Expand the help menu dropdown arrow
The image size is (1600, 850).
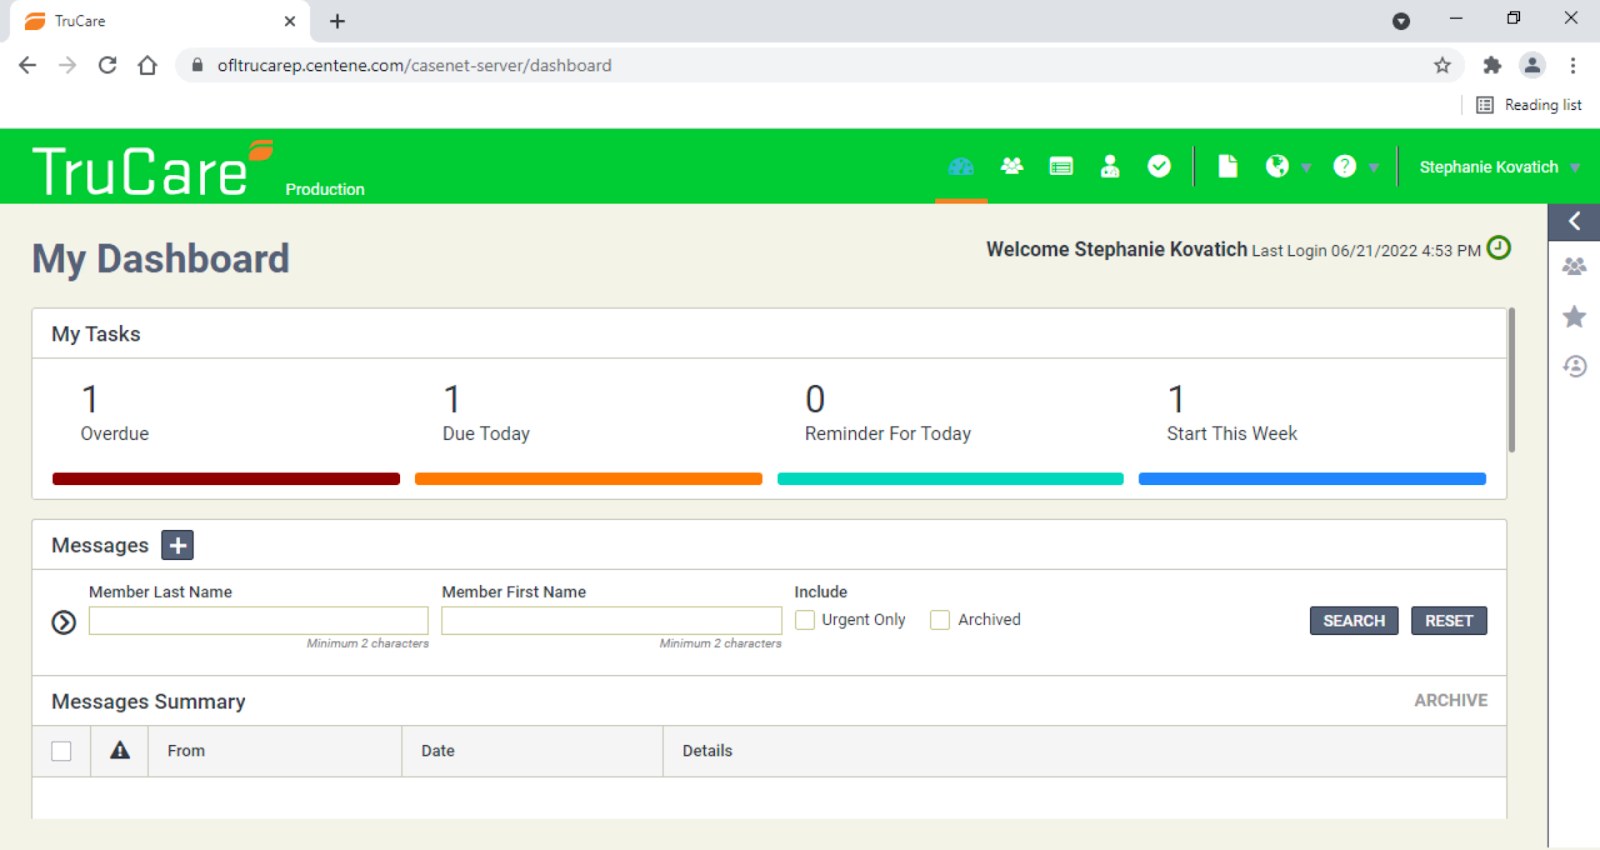coord(1374,168)
